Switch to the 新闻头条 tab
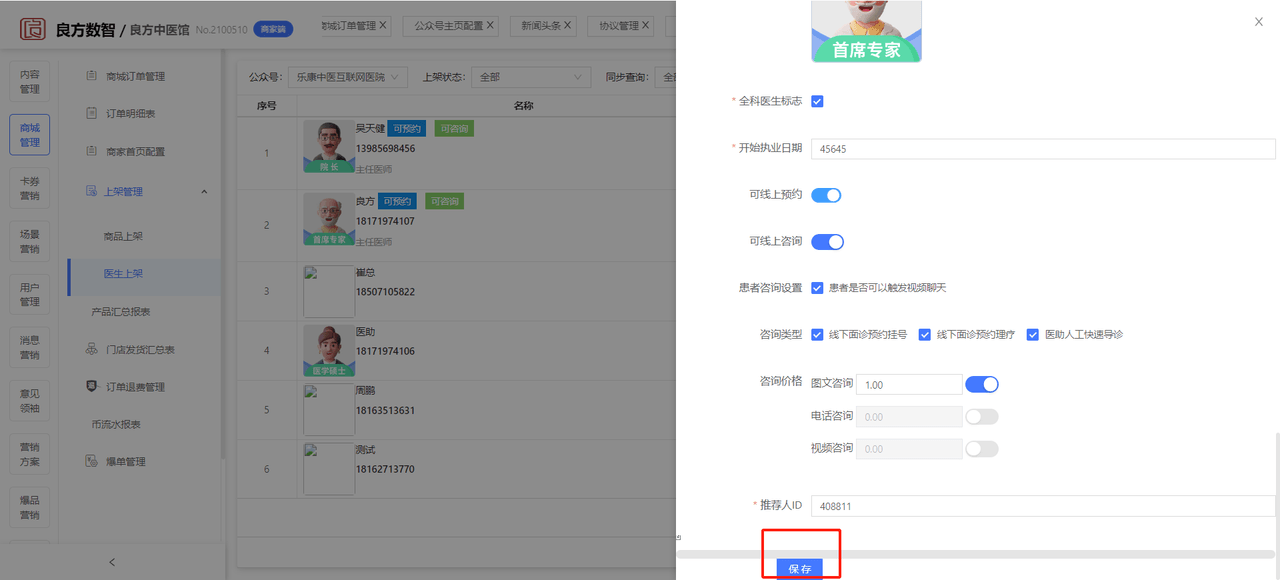Viewport: 1280px width, 580px height. click(544, 26)
